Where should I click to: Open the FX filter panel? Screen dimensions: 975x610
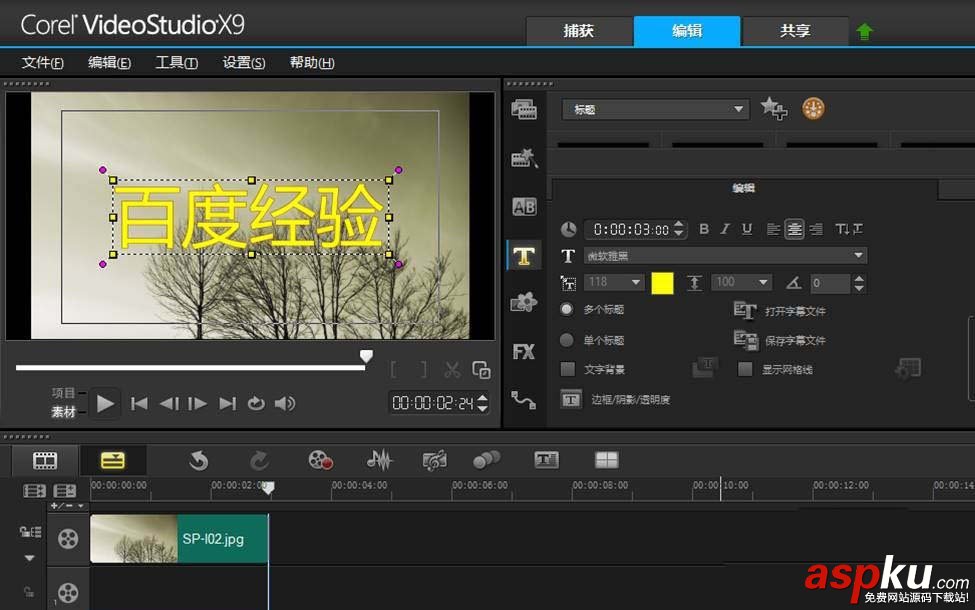[x=524, y=351]
